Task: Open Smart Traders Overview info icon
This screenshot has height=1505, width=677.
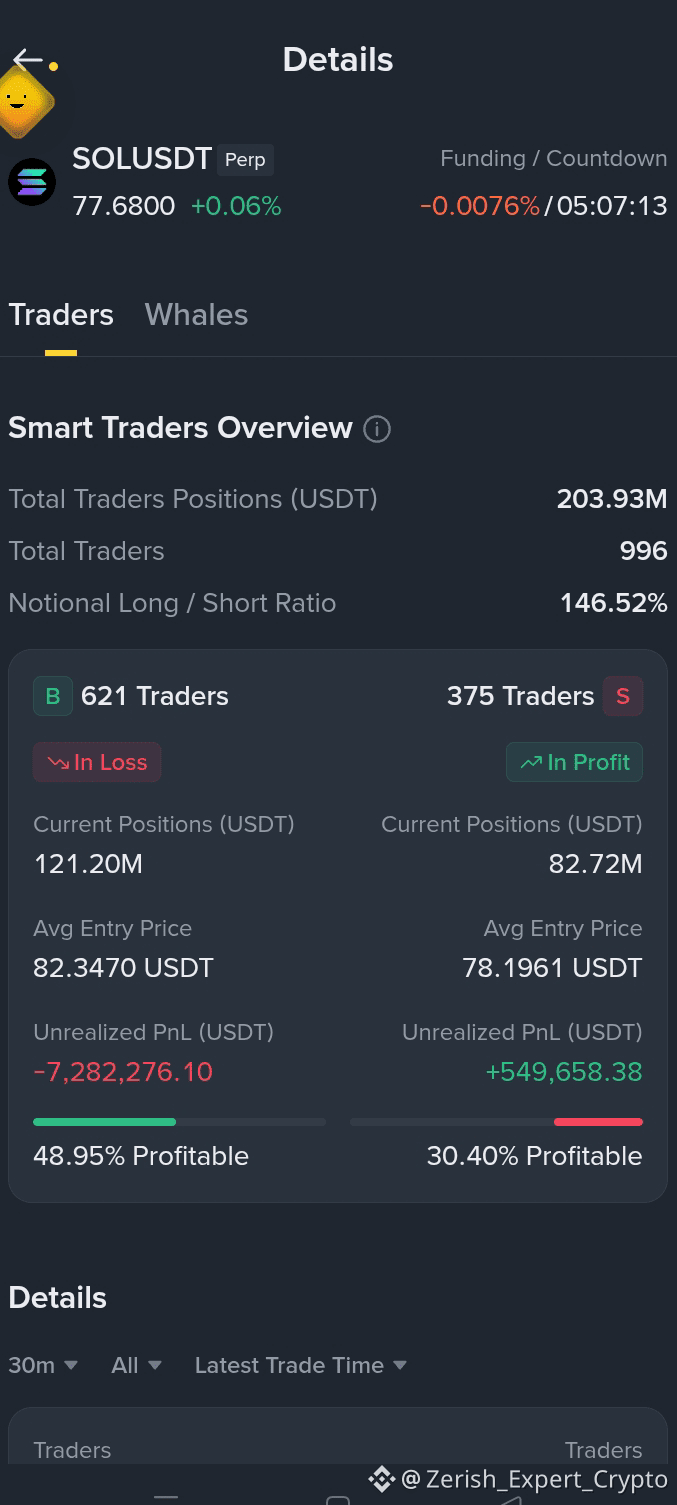Action: pos(377,429)
